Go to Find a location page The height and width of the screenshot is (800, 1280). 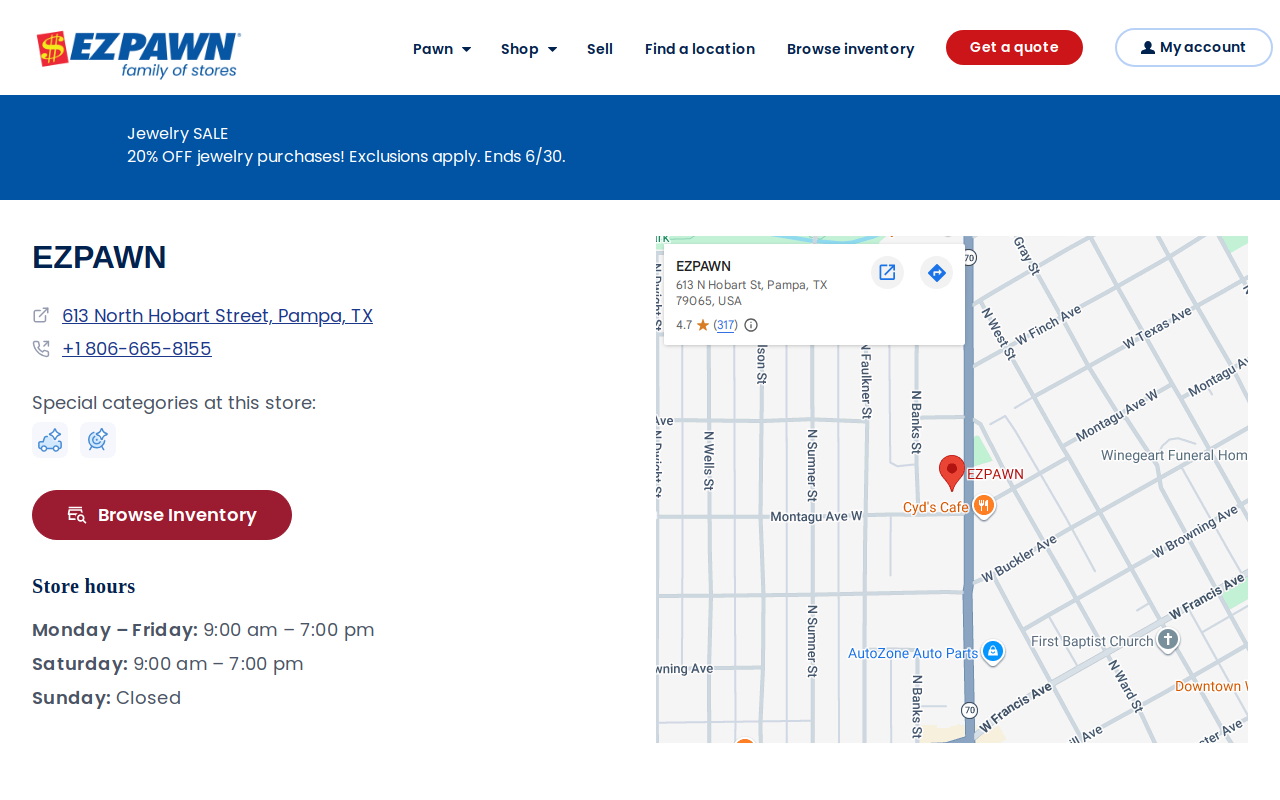click(x=700, y=49)
